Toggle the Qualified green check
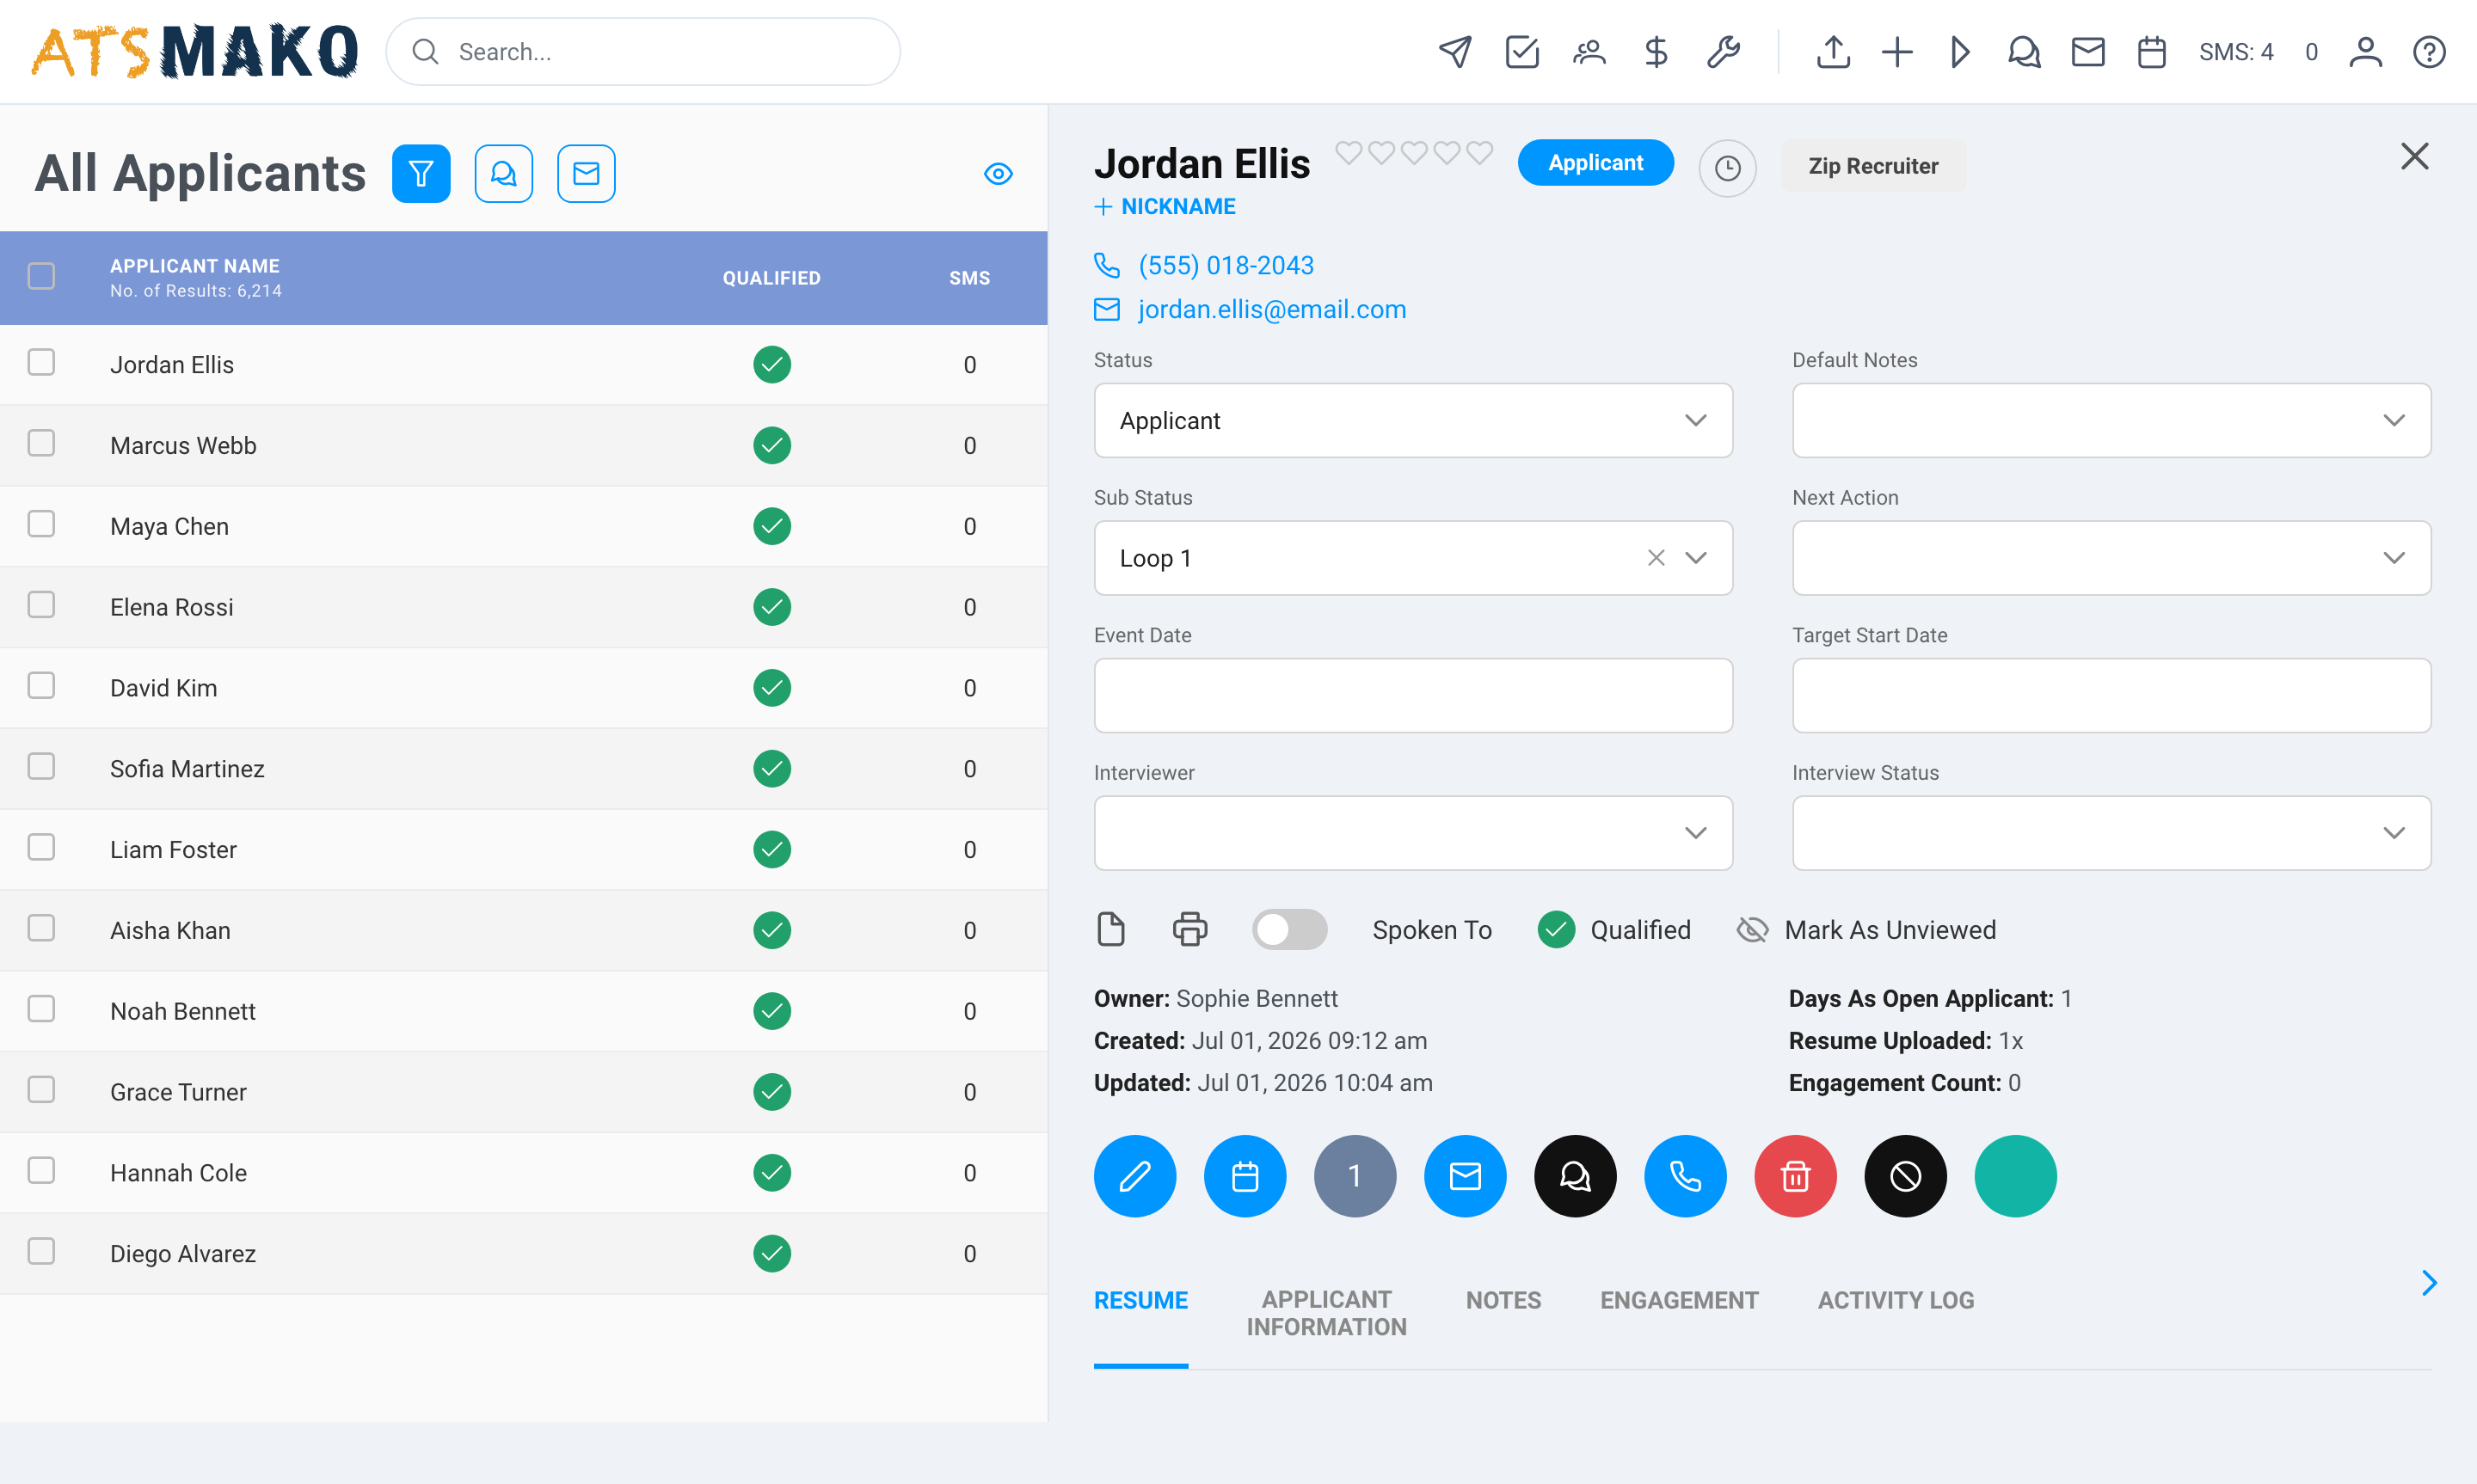This screenshot has width=2477, height=1484. 1556,929
